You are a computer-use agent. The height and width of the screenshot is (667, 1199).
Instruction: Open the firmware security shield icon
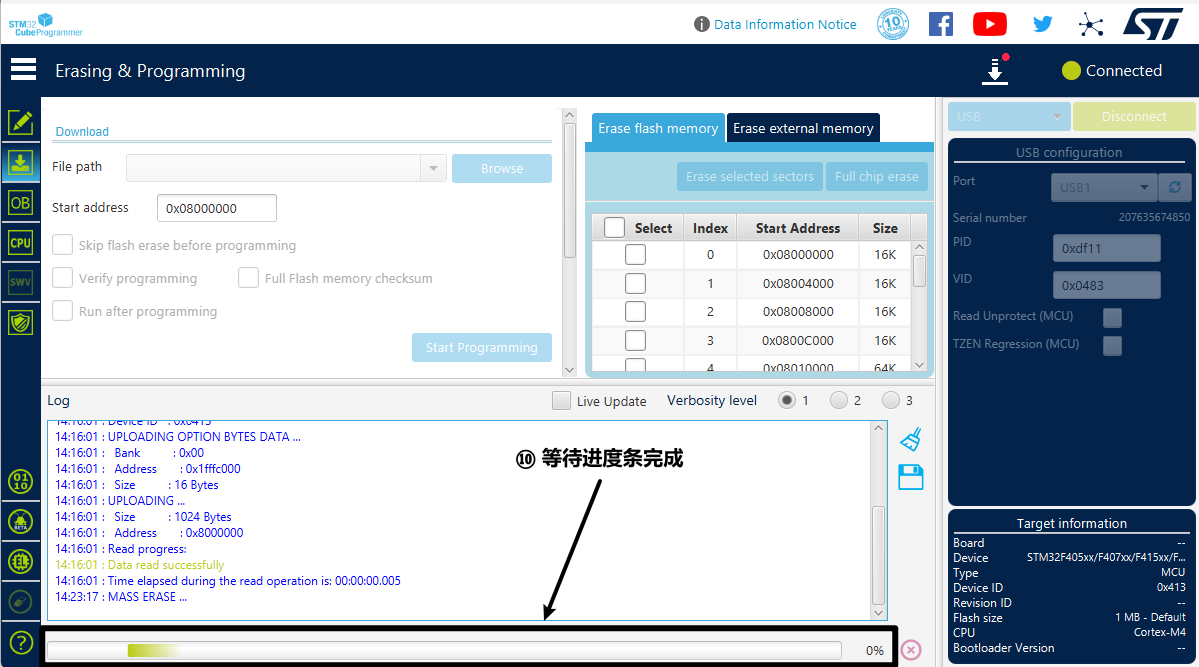20,322
